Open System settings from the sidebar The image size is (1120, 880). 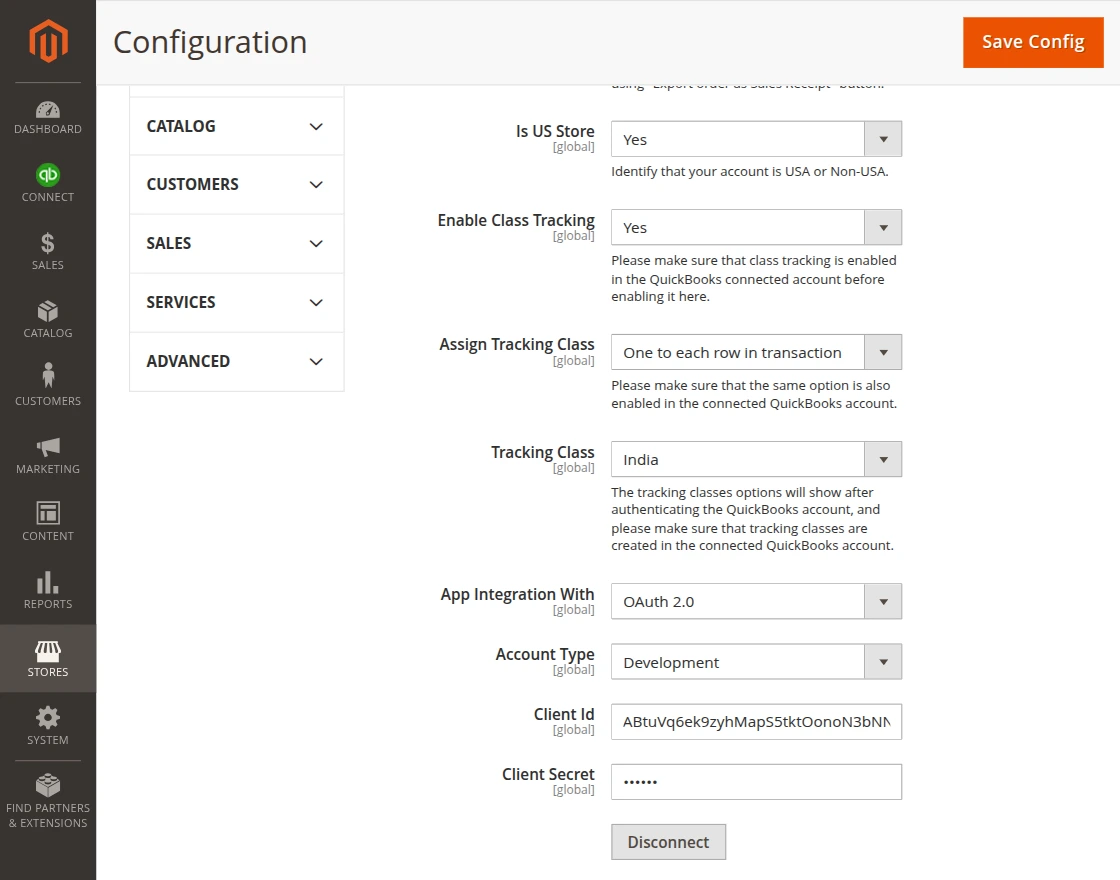tap(47, 725)
